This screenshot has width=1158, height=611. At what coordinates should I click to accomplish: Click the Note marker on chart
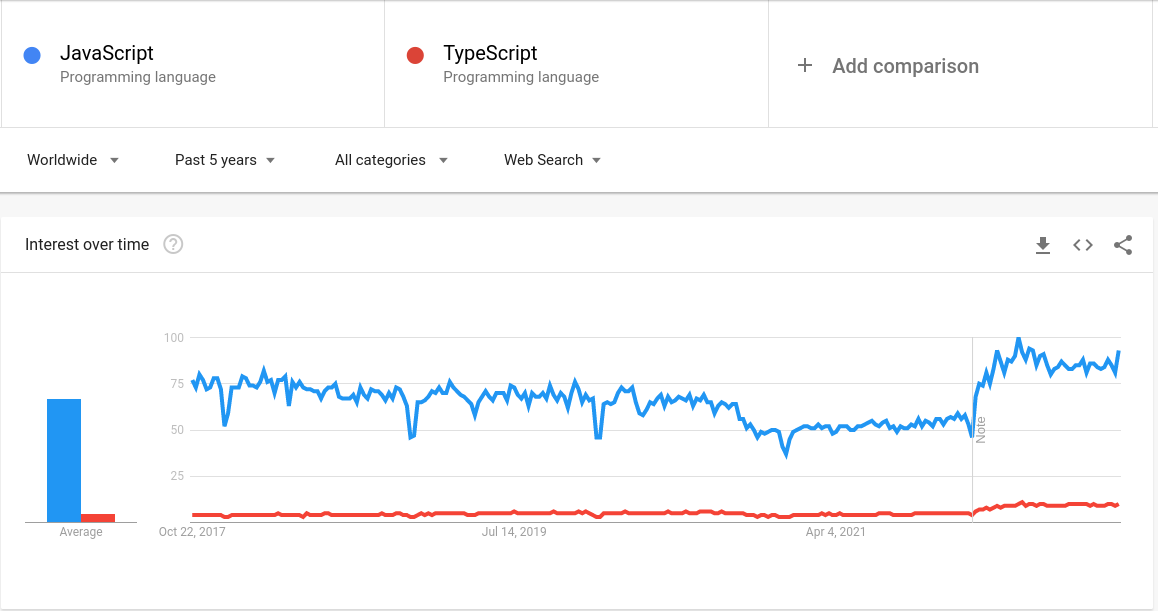(x=981, y=430)
